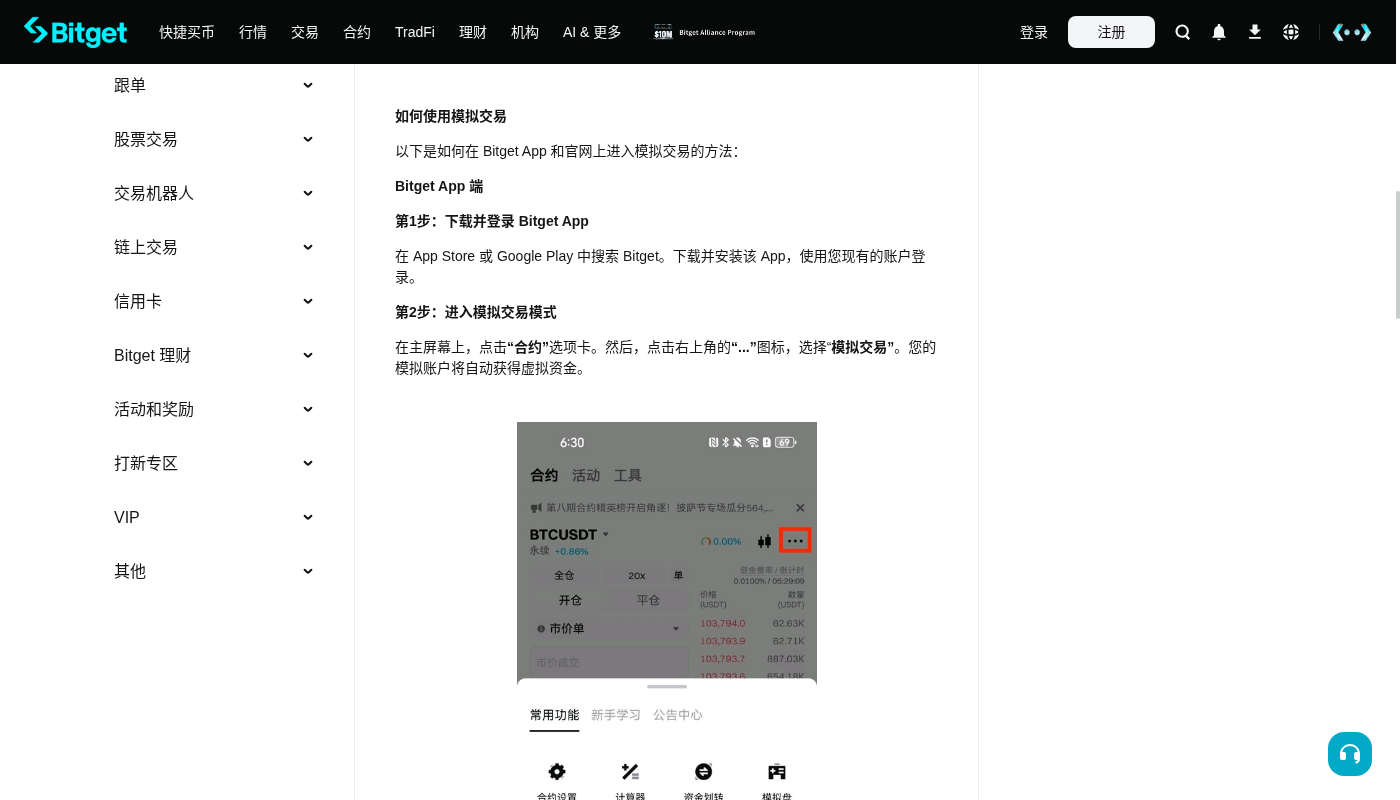This screenshot has height=800, width=1400.
Task: Click the 注册 register button
Action: 1111,32
